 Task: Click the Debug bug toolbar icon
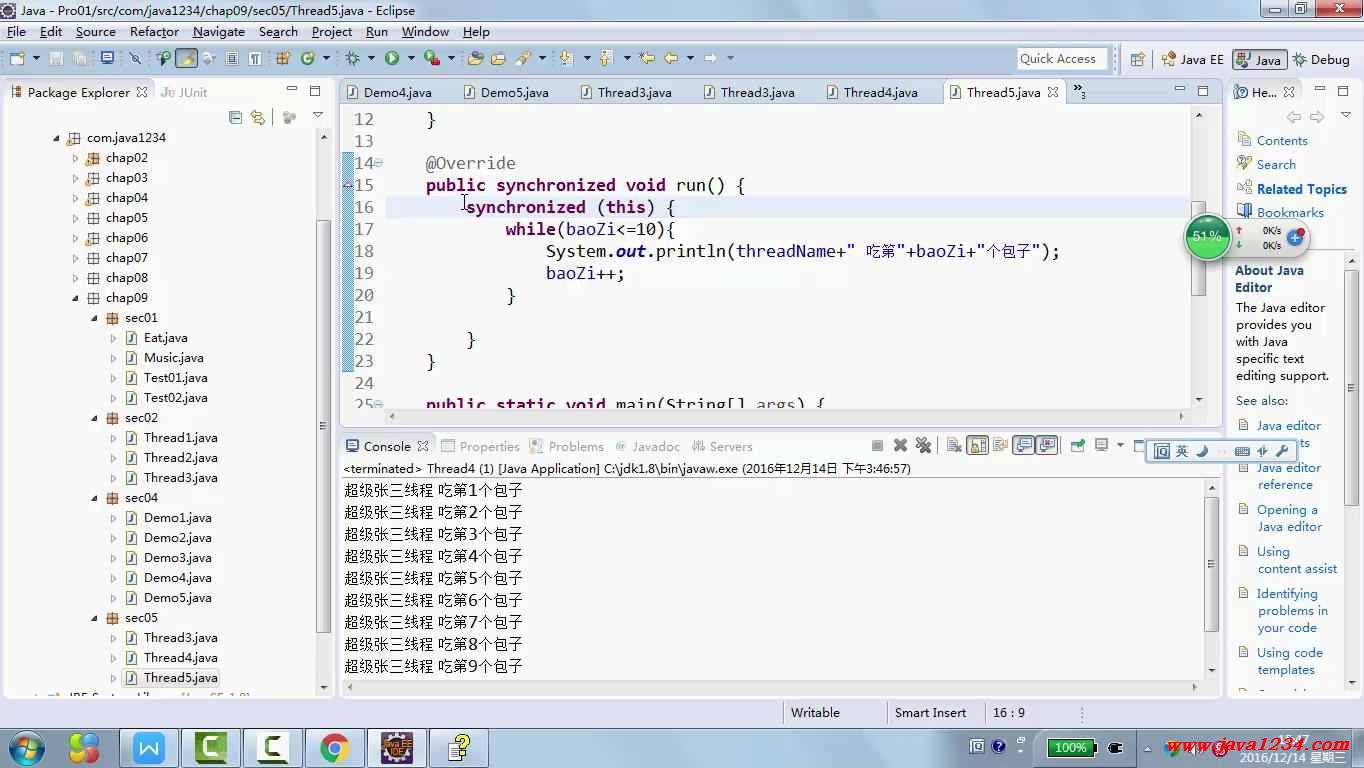click(x=352, y=59)
